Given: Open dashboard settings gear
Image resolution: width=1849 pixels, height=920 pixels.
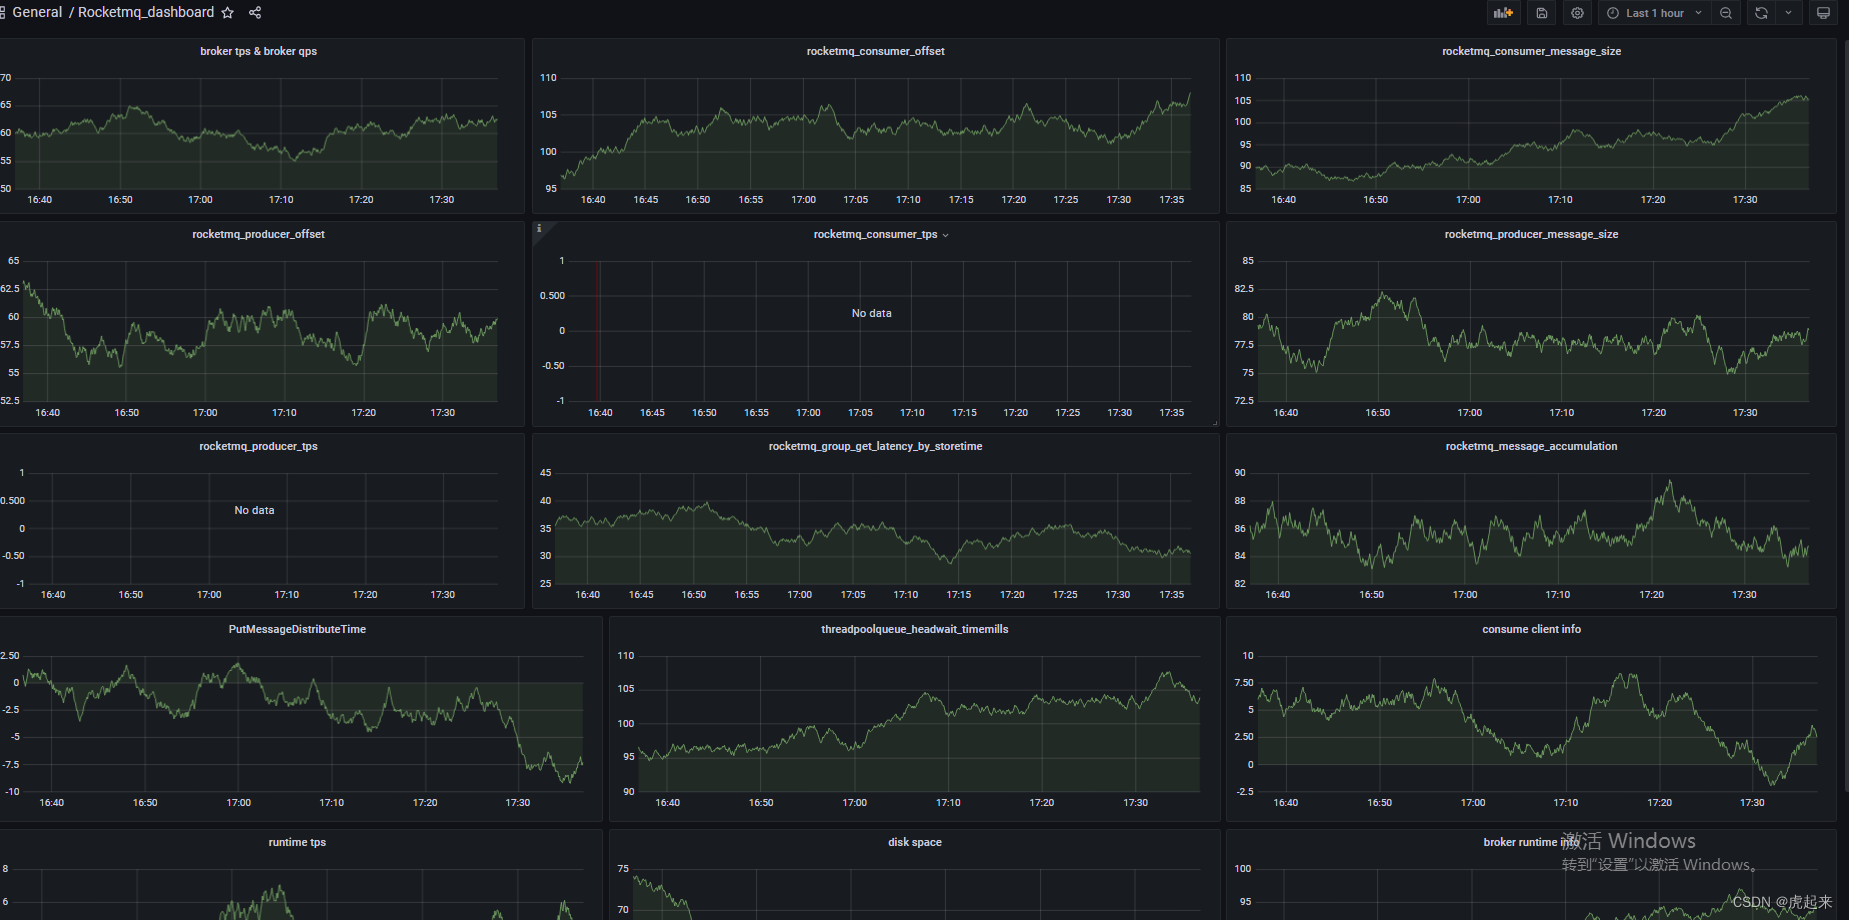Looking at the screenshot, I should click(1577, 13).
